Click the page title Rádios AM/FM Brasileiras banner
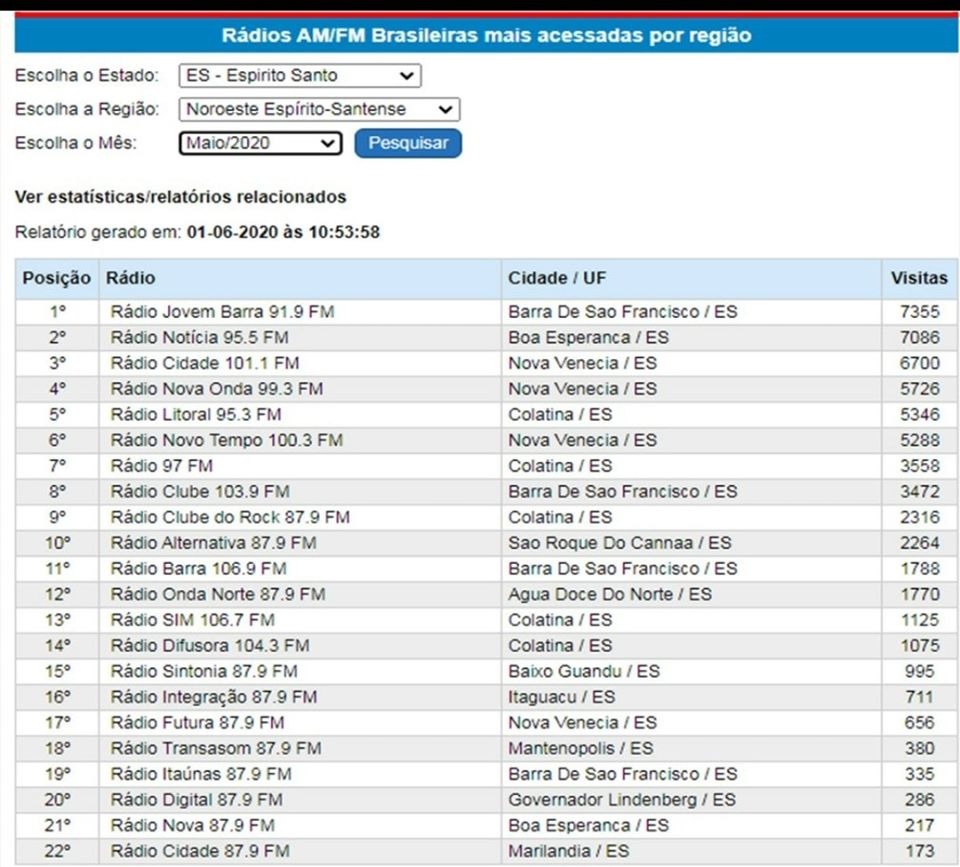 pyautogui.click(x=486, y=35)
